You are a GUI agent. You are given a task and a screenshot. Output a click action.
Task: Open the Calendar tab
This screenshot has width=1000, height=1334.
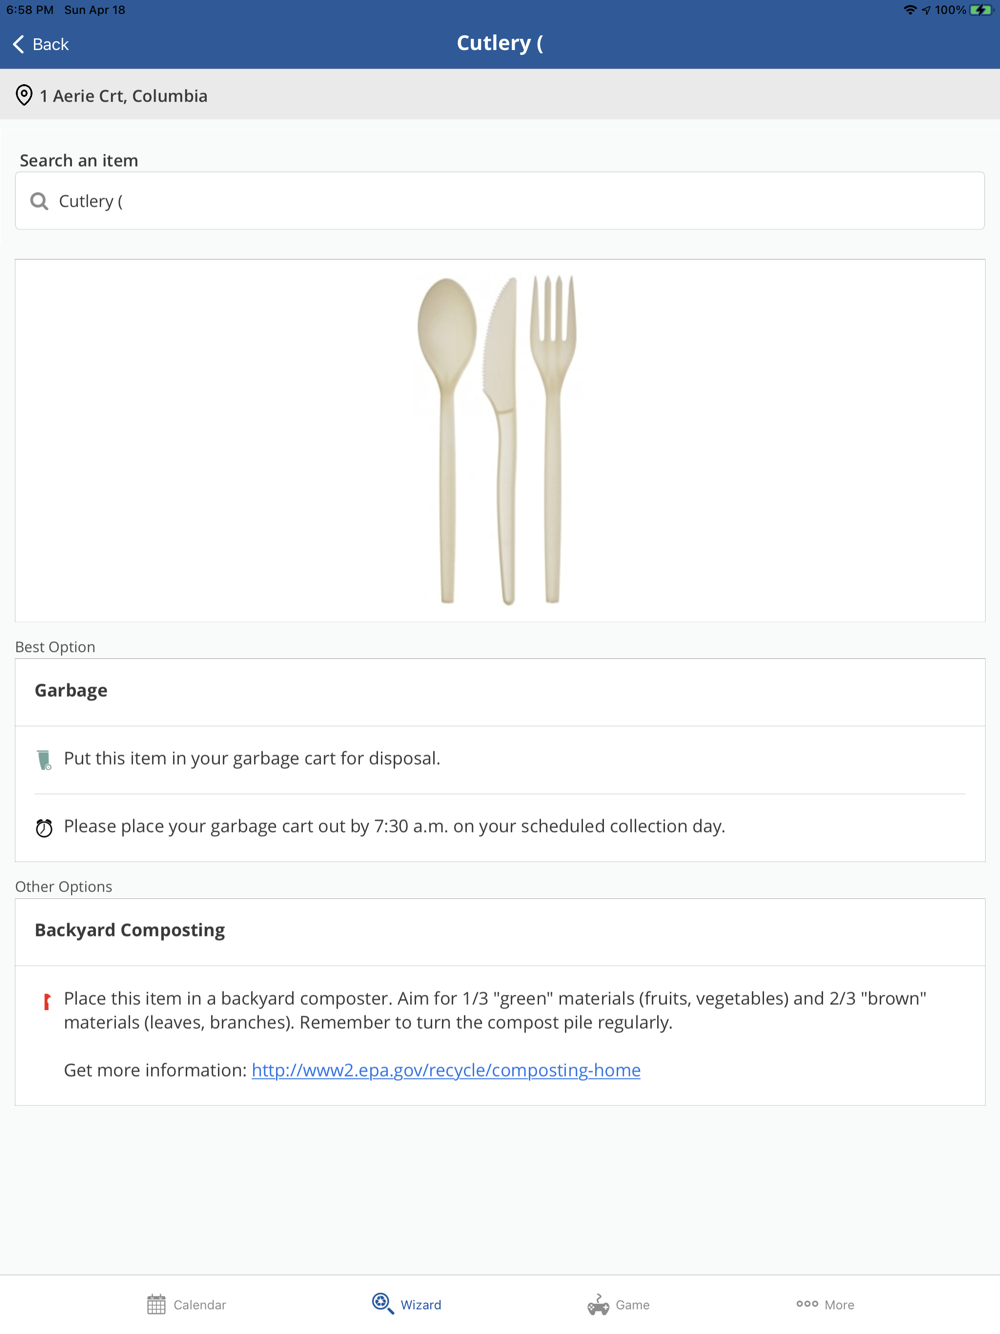click(x=199, y=1305)
